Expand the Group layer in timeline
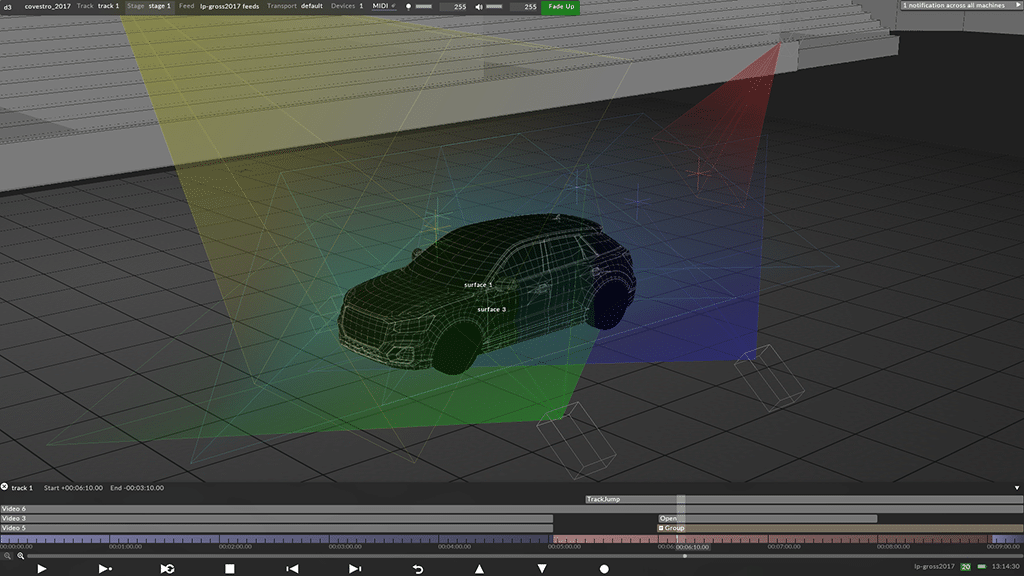Screen dimensions: 1024x576 tap(661, 528)
